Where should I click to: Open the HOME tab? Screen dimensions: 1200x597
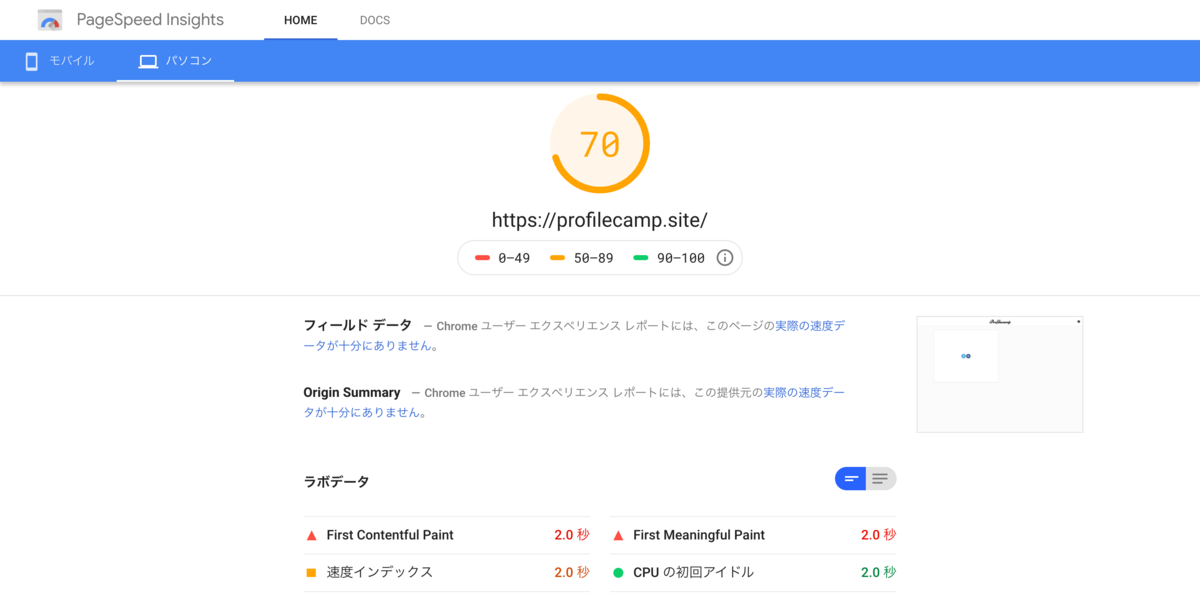click(300, 20)
